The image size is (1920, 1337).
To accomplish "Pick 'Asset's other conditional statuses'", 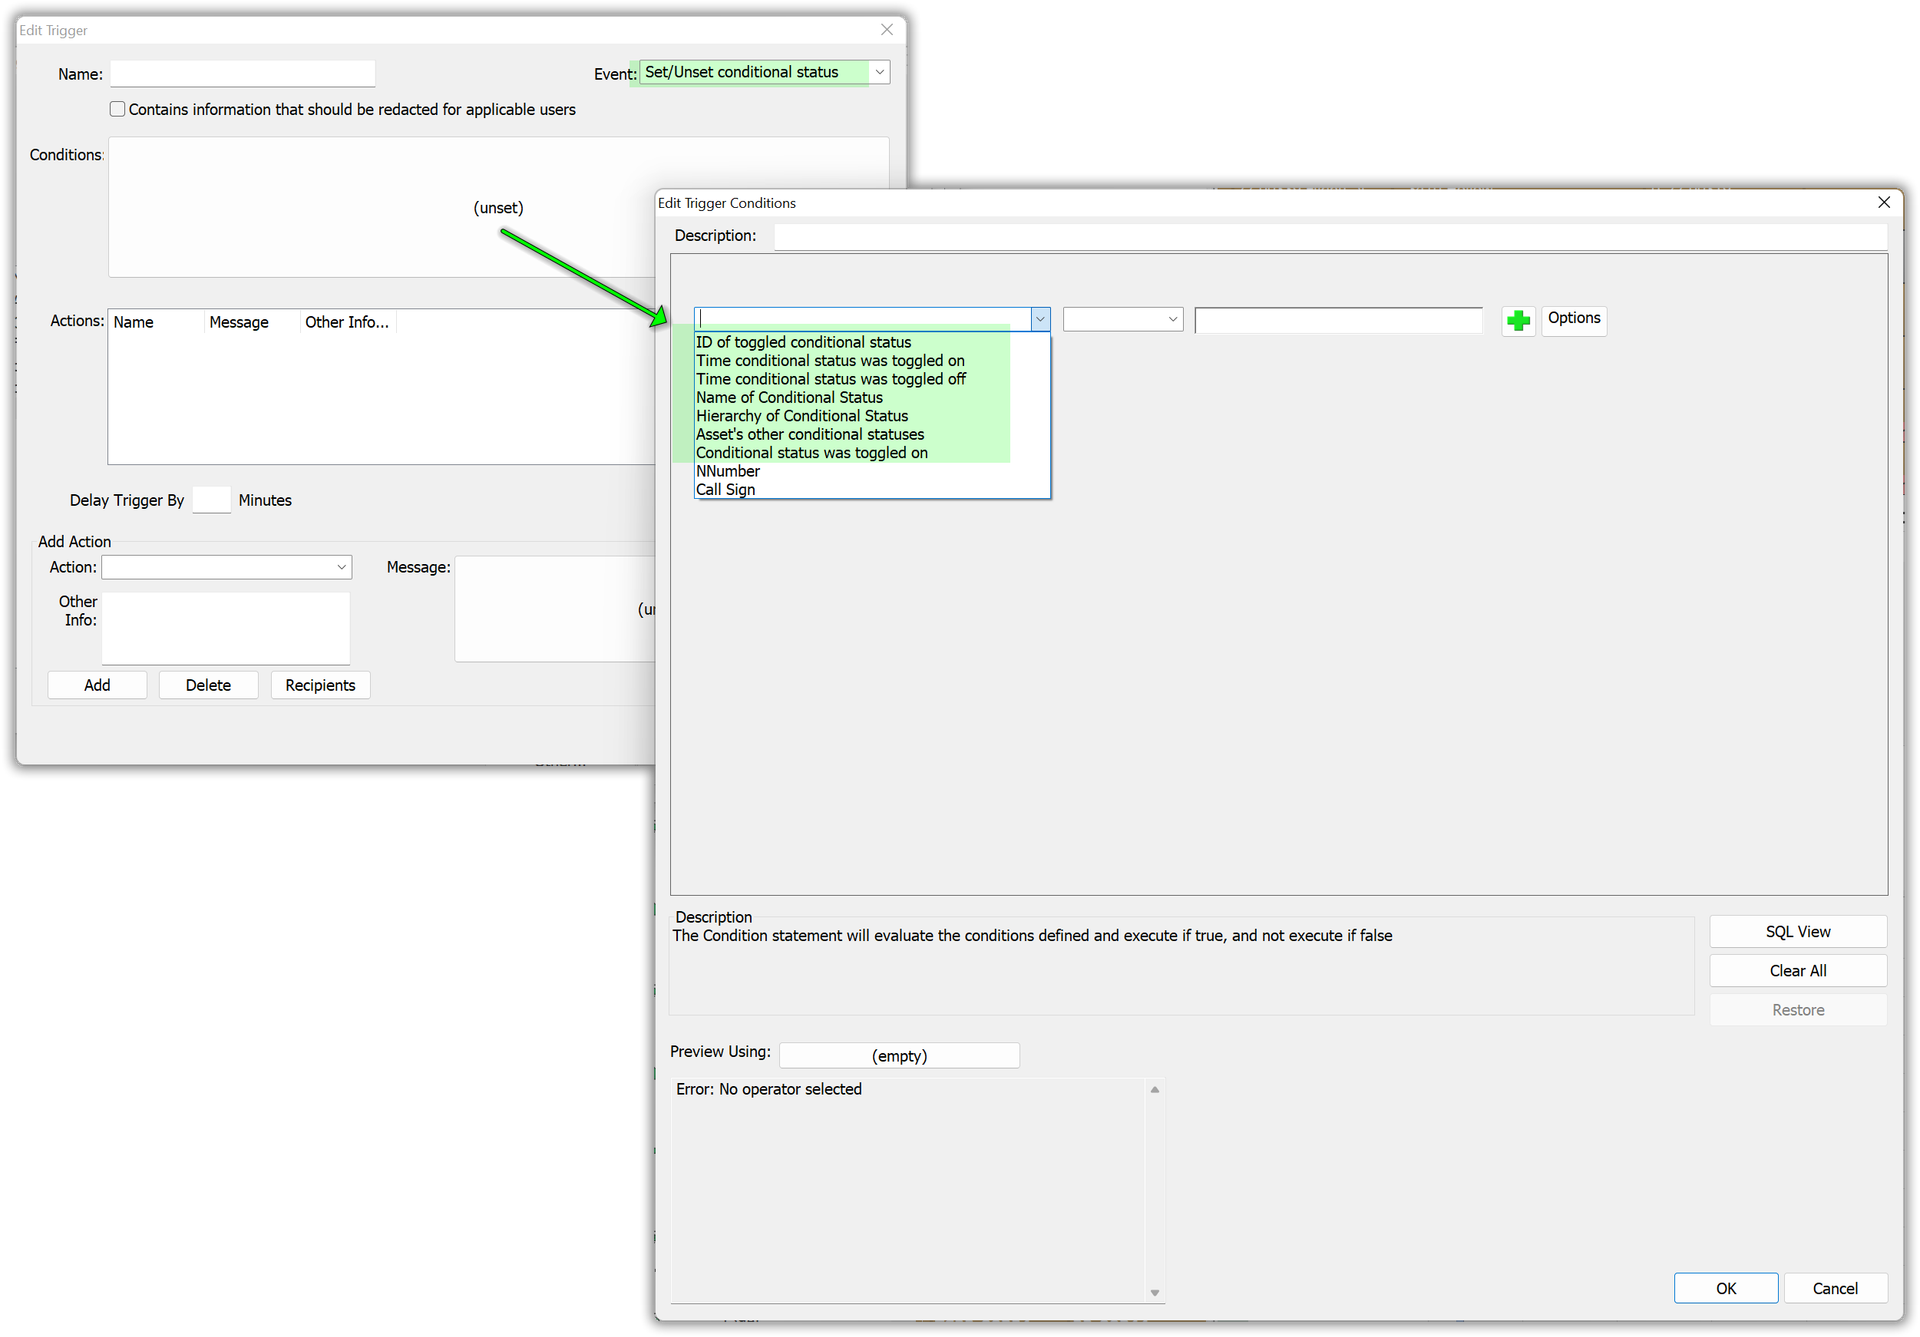I will click(810, 434).
